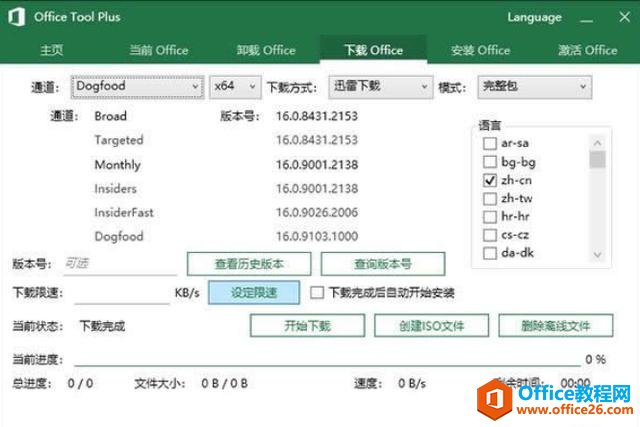Switch to the 当前 Office tab
This screenshot has width=640, height=427.
[x=159, y=50]
